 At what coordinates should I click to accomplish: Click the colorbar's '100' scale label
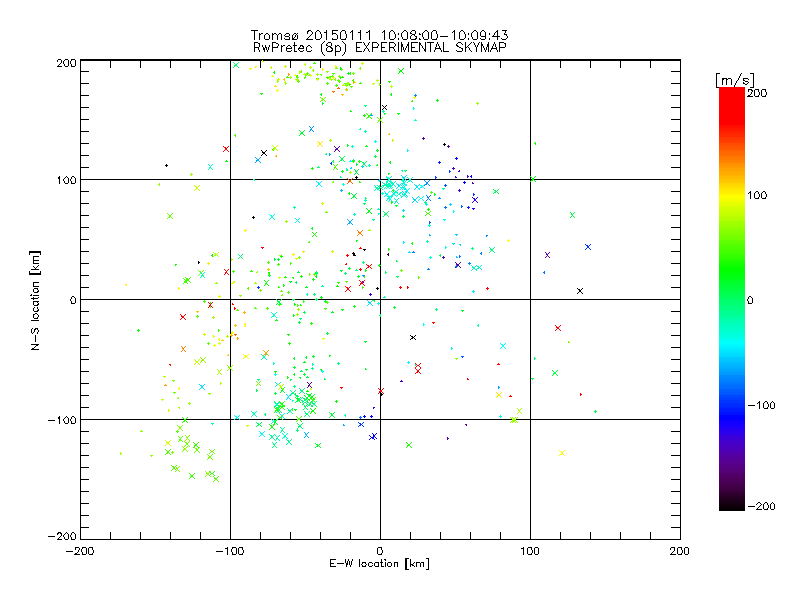click(x=757, y=195)
